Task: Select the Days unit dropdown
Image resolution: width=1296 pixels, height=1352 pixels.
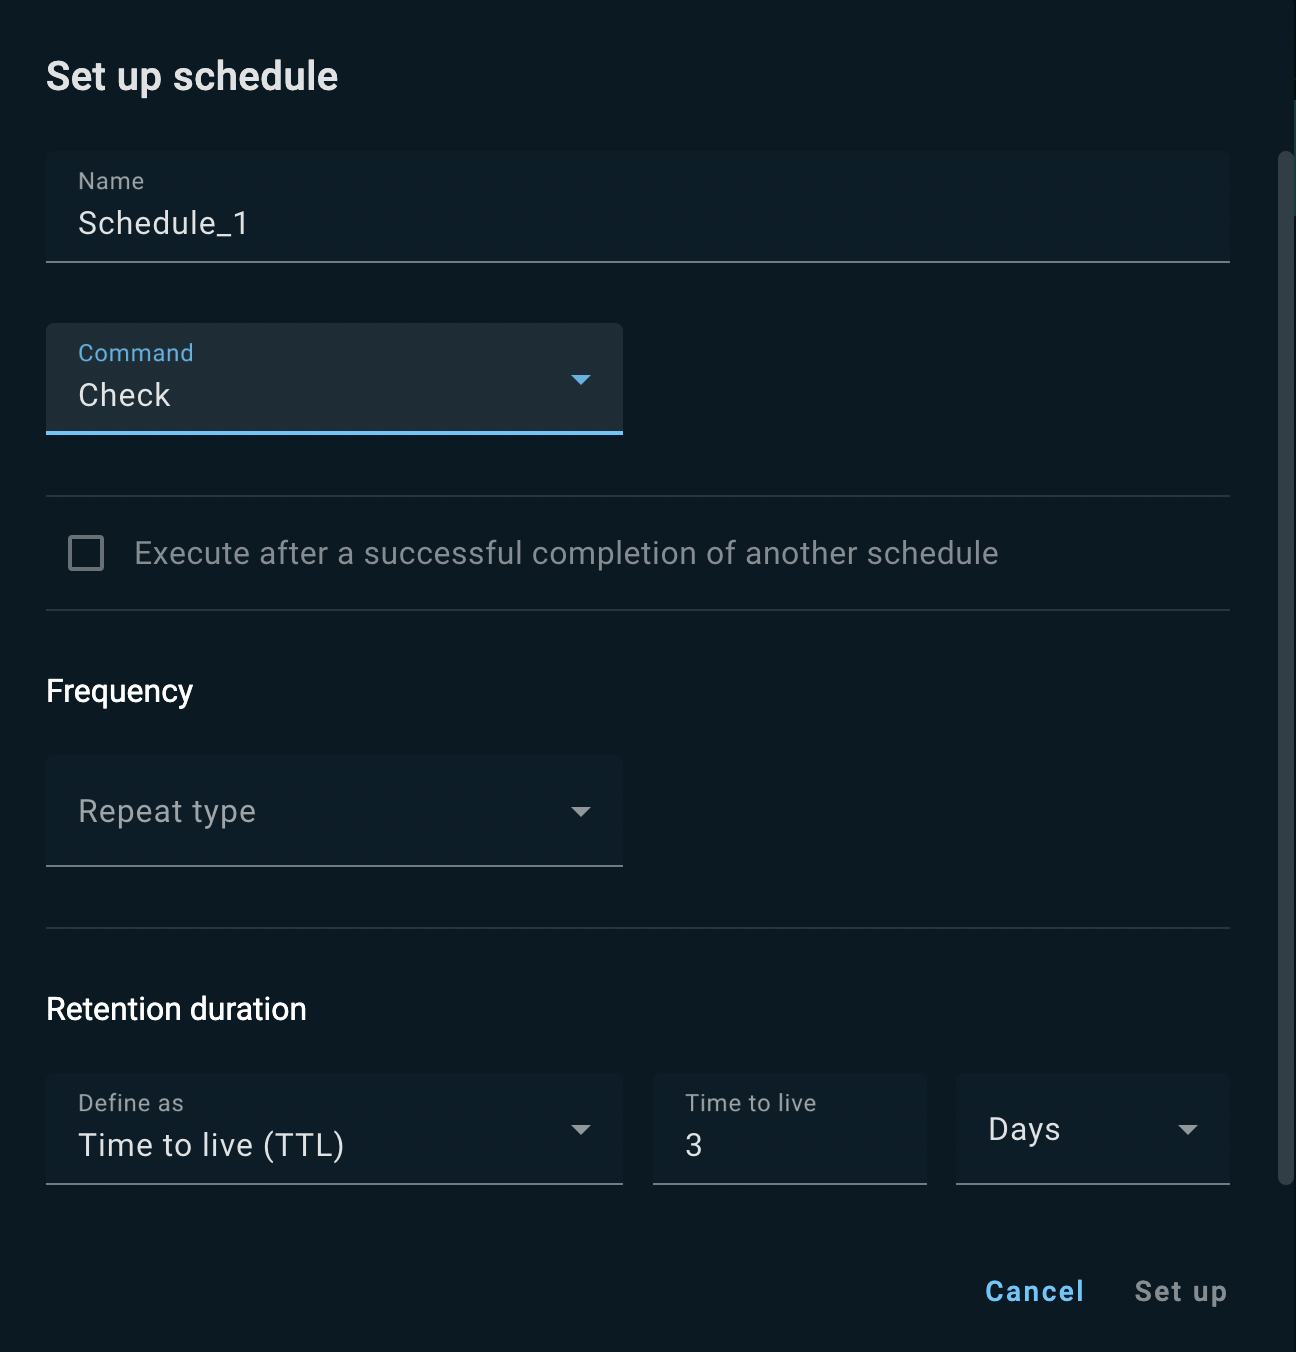Action: coord(1070,1130)
